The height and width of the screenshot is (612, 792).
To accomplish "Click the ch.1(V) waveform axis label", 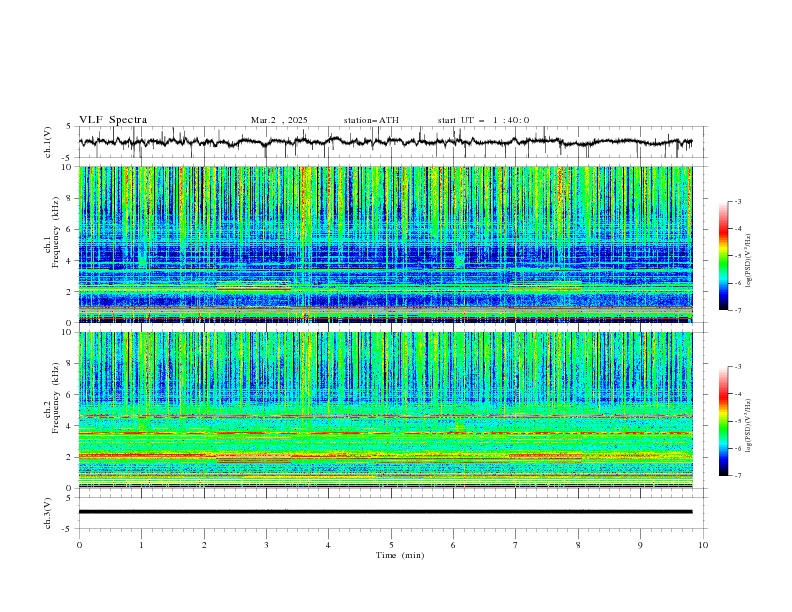I will (48, 142).
